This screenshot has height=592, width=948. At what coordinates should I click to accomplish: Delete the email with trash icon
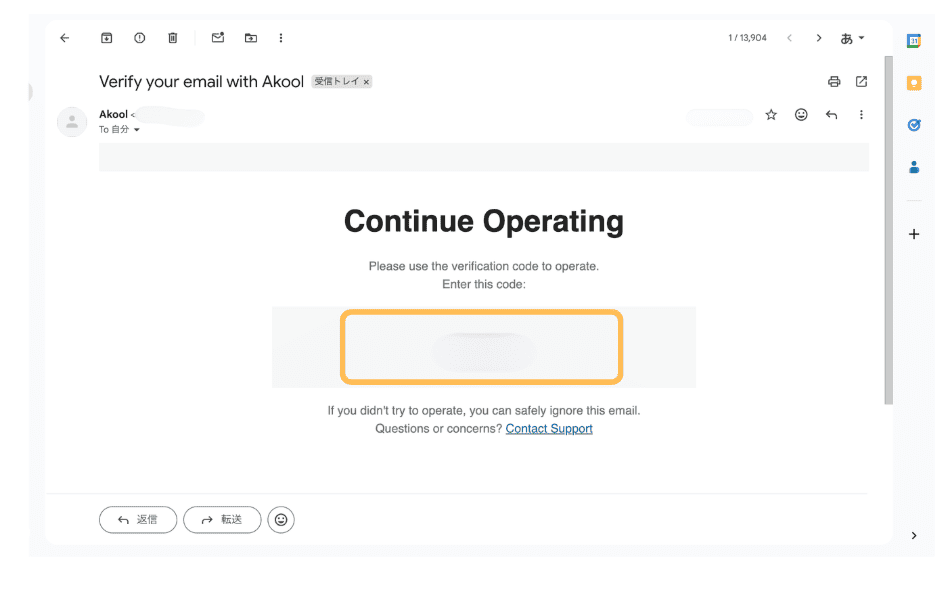[173, 38]
